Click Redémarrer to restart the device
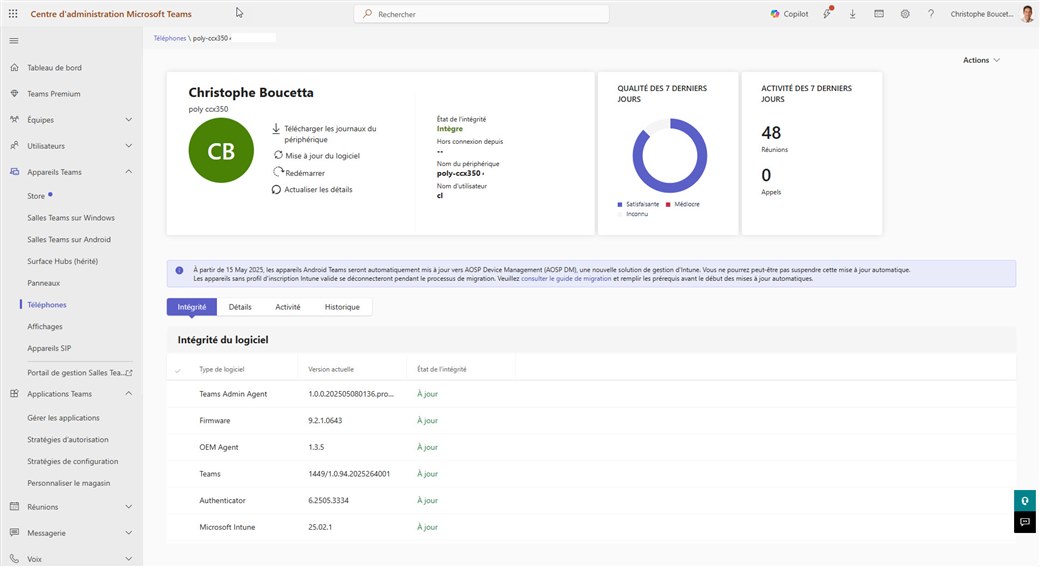Viewport: 1040px width, 567px height. click(307, 172)
